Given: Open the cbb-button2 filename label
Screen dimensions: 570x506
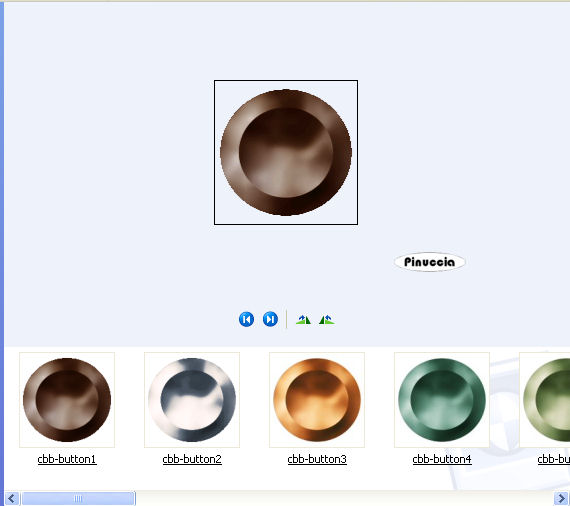Looking at the screenshot, I should tap(192, 459).
